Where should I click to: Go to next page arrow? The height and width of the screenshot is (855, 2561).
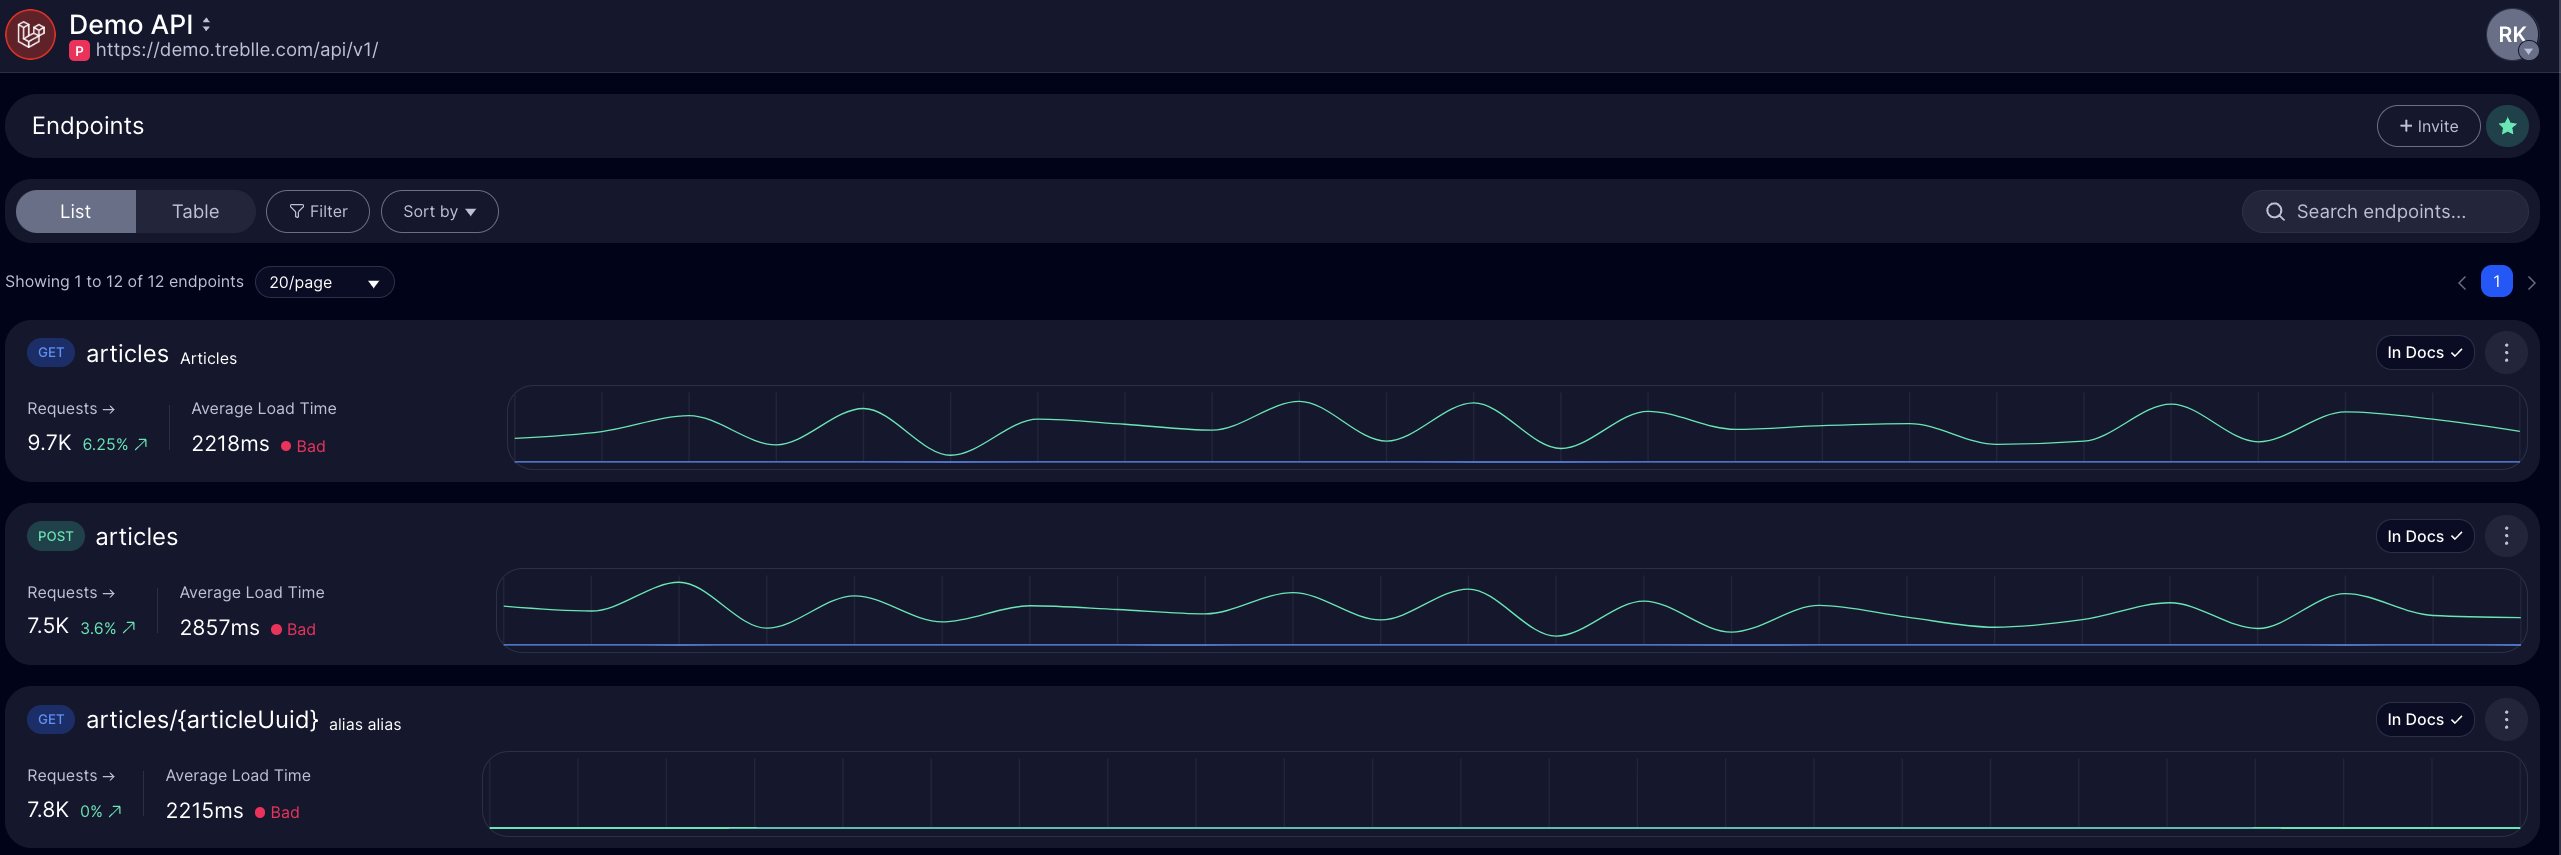click(x=2532, y=283)
